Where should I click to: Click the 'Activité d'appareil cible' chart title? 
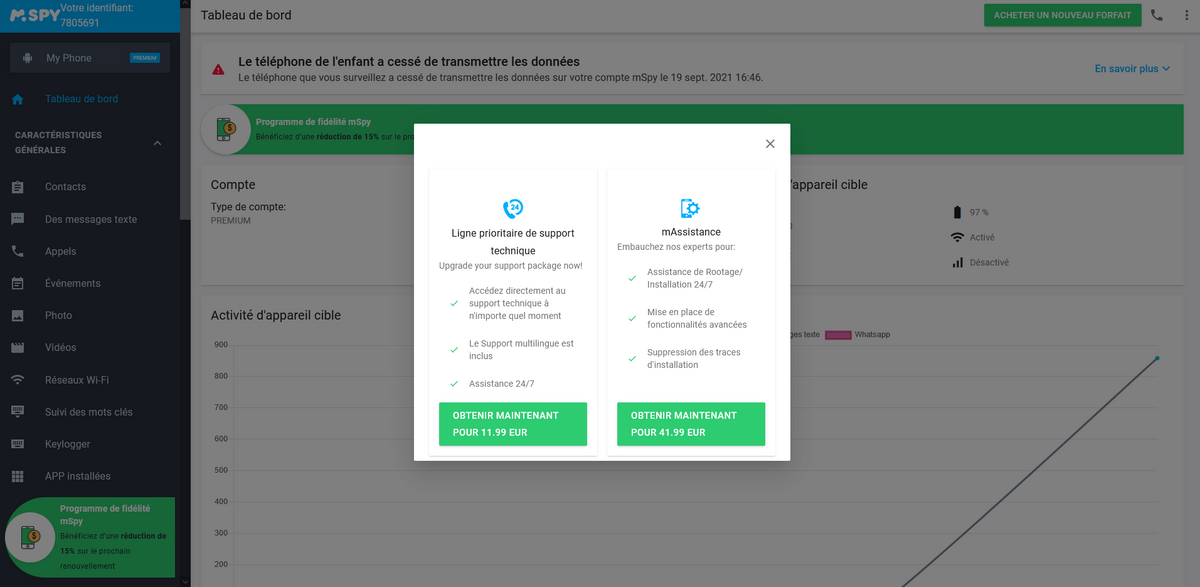point(276,315)
